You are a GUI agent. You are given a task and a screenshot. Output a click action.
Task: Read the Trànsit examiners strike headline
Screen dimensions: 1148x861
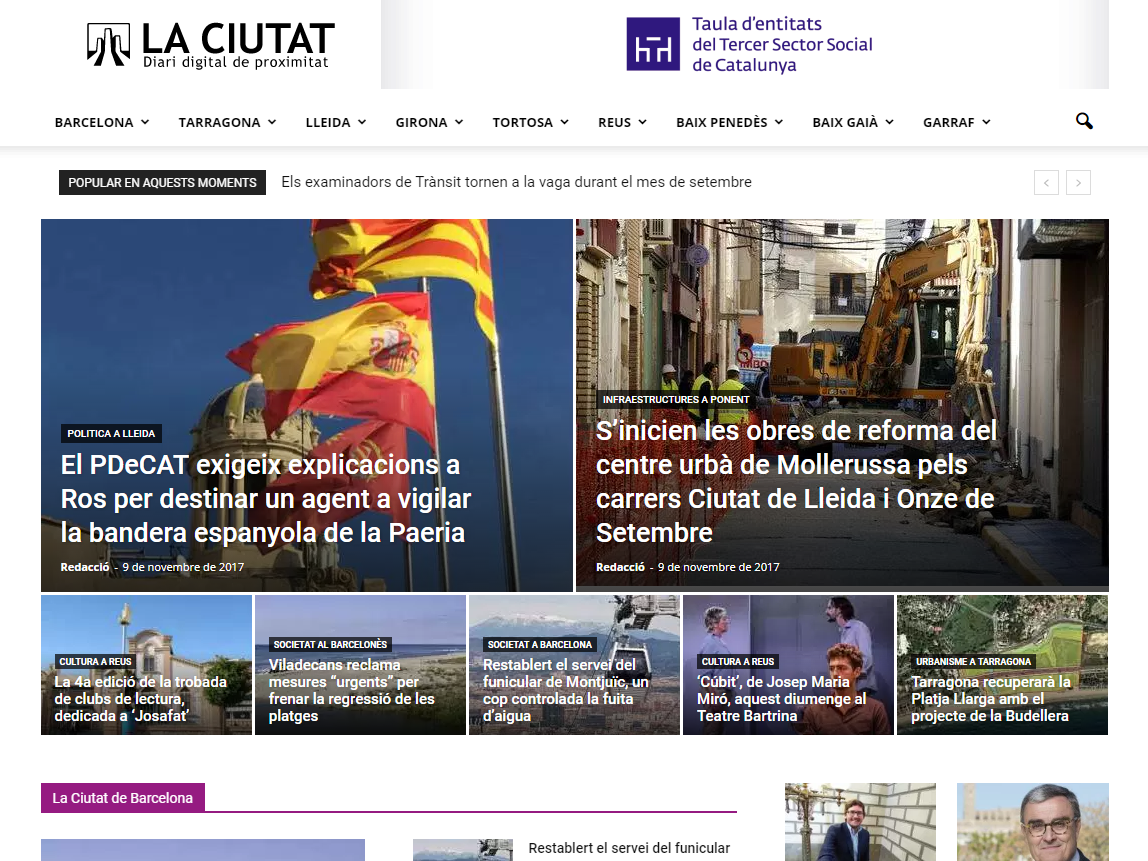[x=516, y=182]
